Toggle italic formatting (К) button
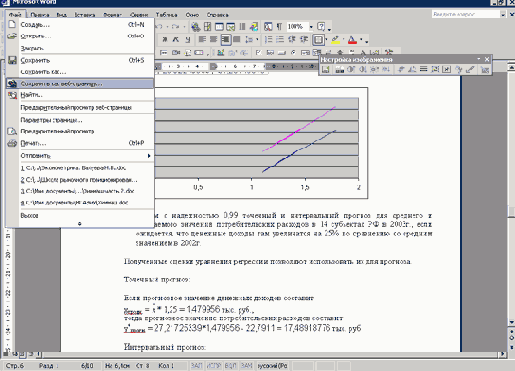The width and height of the screenshot is (515, 371). point(176,40)
